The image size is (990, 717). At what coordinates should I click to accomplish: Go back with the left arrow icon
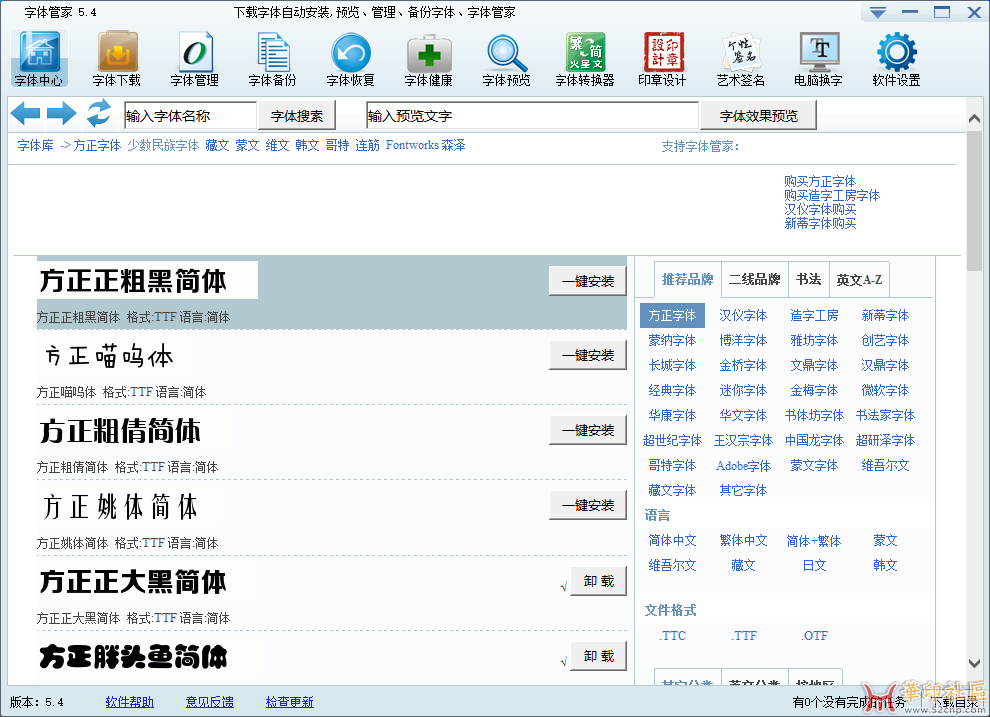(25, 114)
